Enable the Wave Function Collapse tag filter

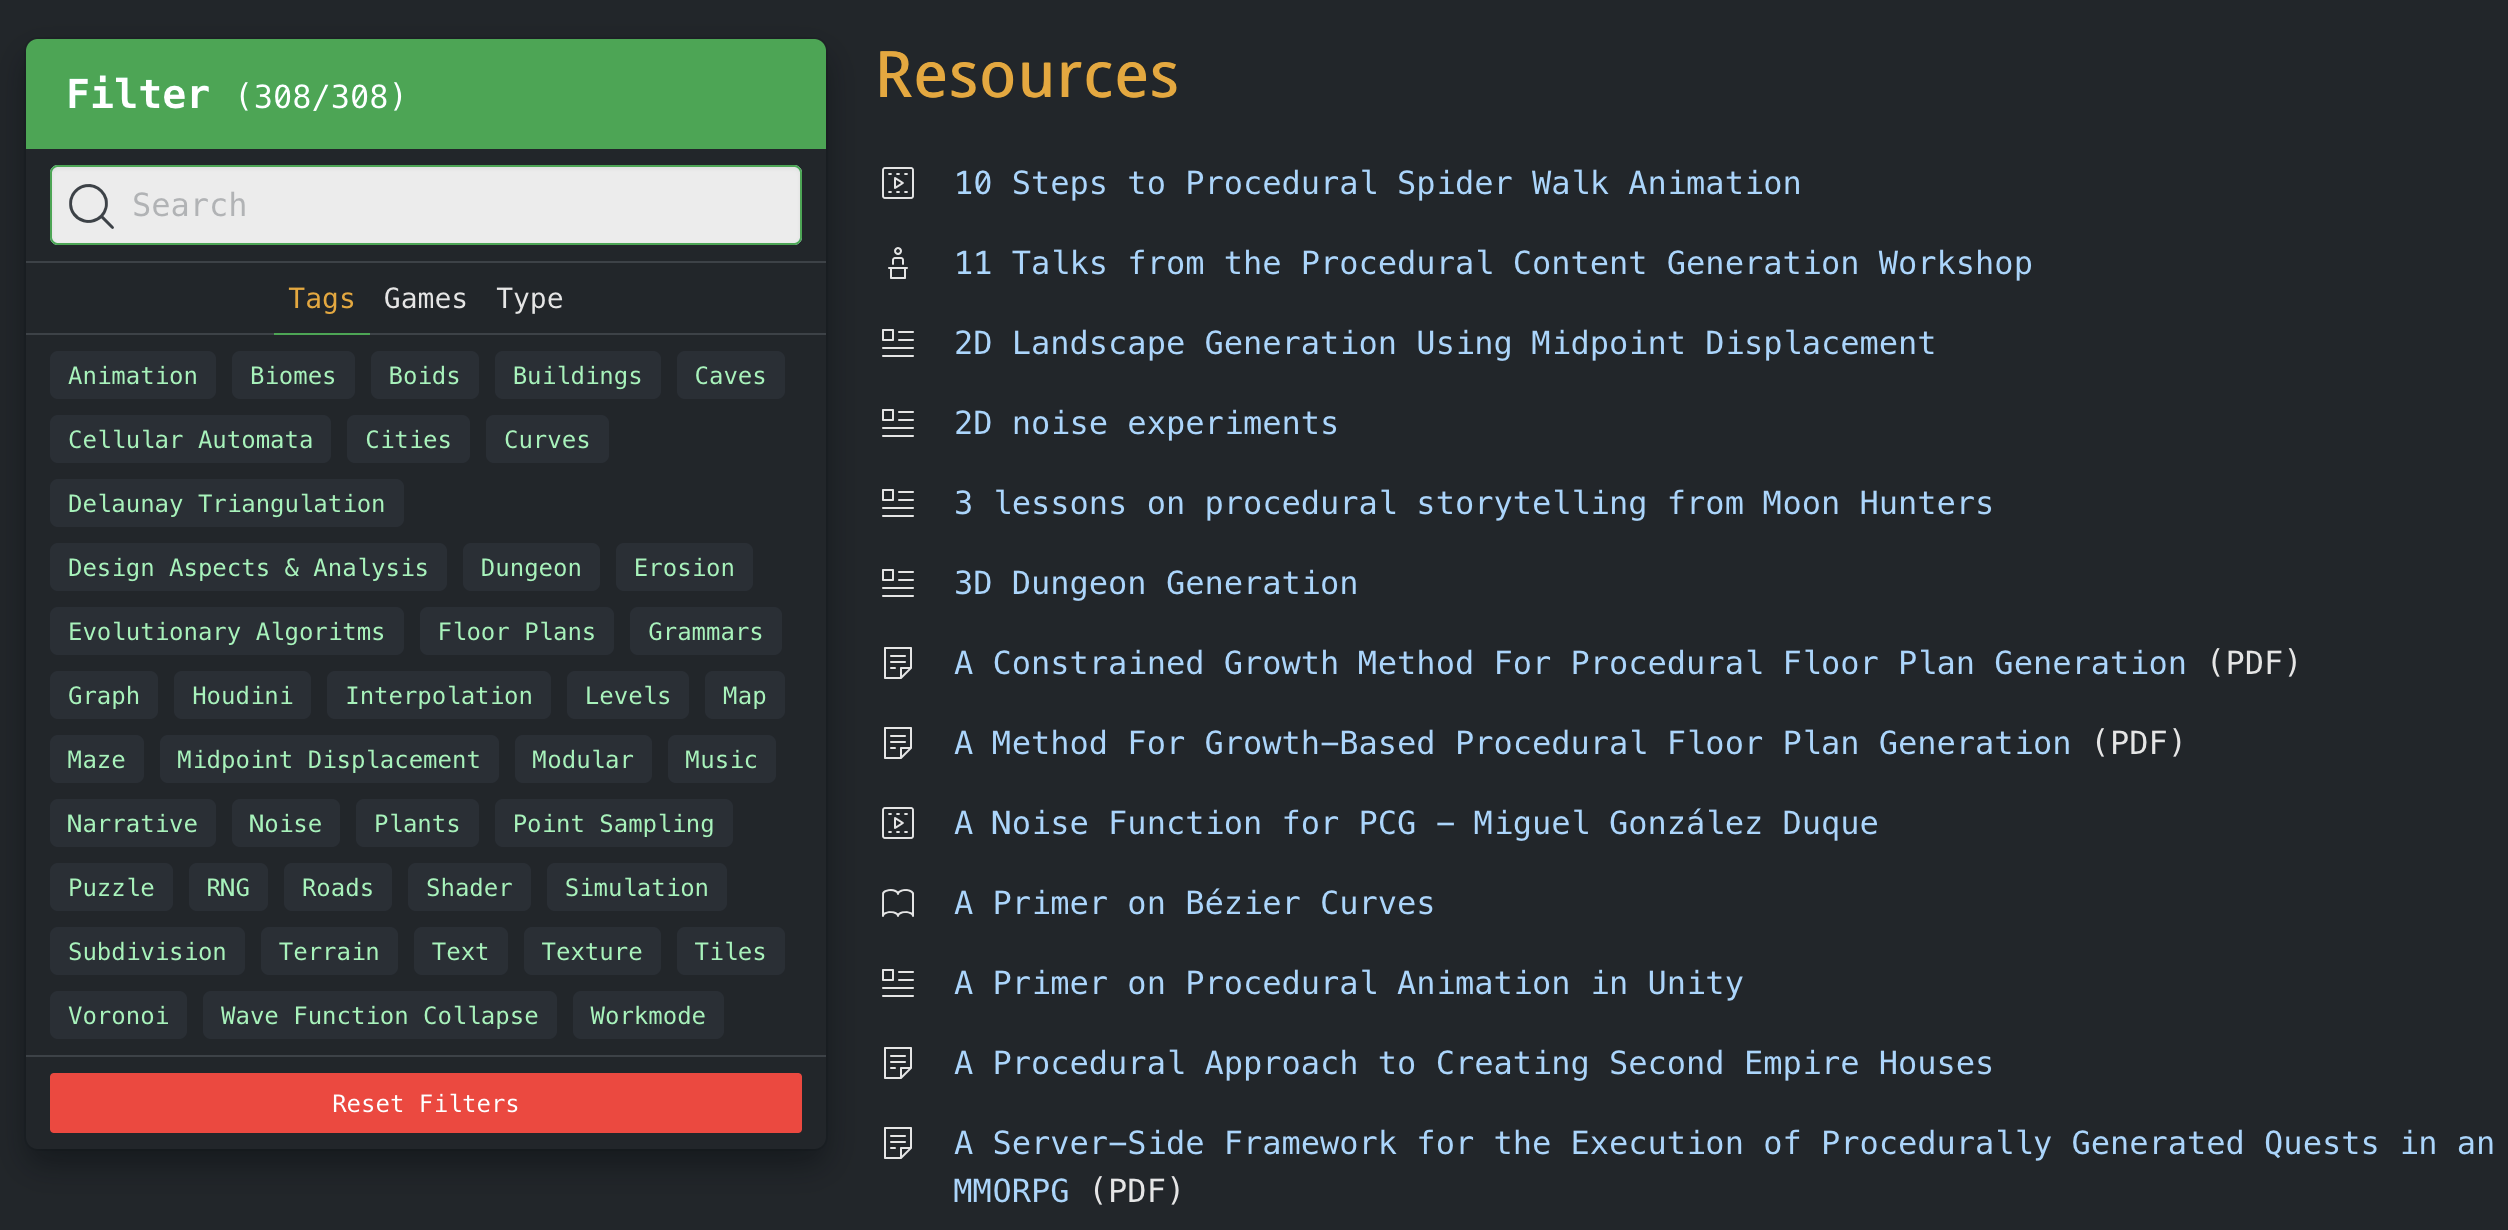point(380,1015)
